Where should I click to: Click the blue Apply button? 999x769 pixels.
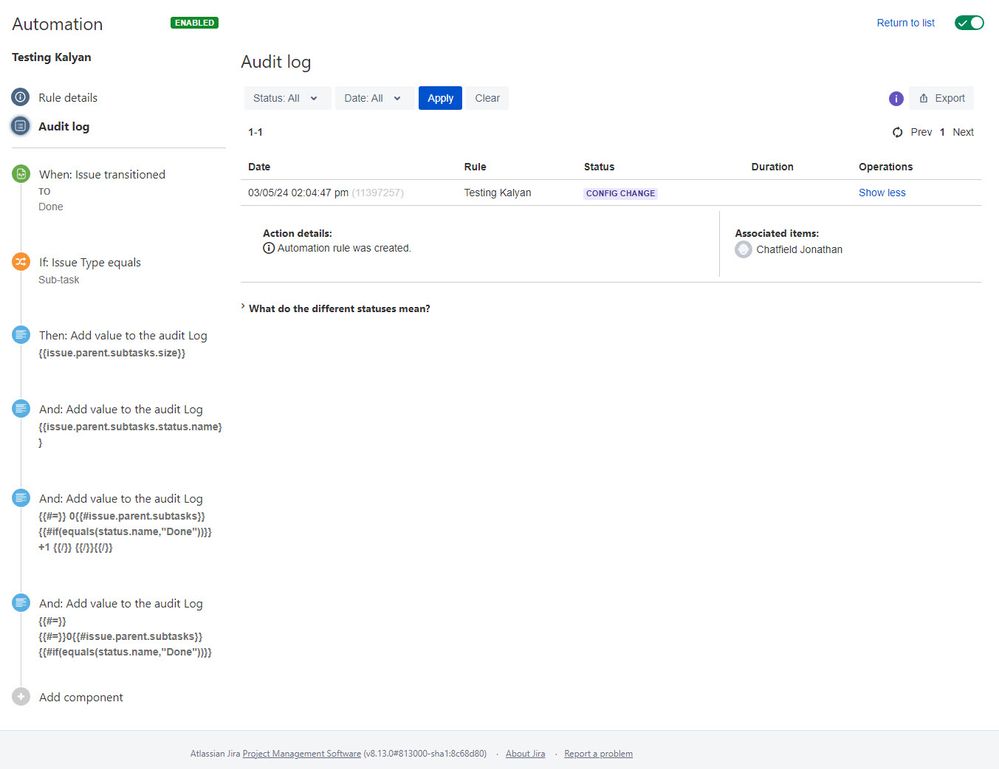pyautogui.click(x=440, y=98)
